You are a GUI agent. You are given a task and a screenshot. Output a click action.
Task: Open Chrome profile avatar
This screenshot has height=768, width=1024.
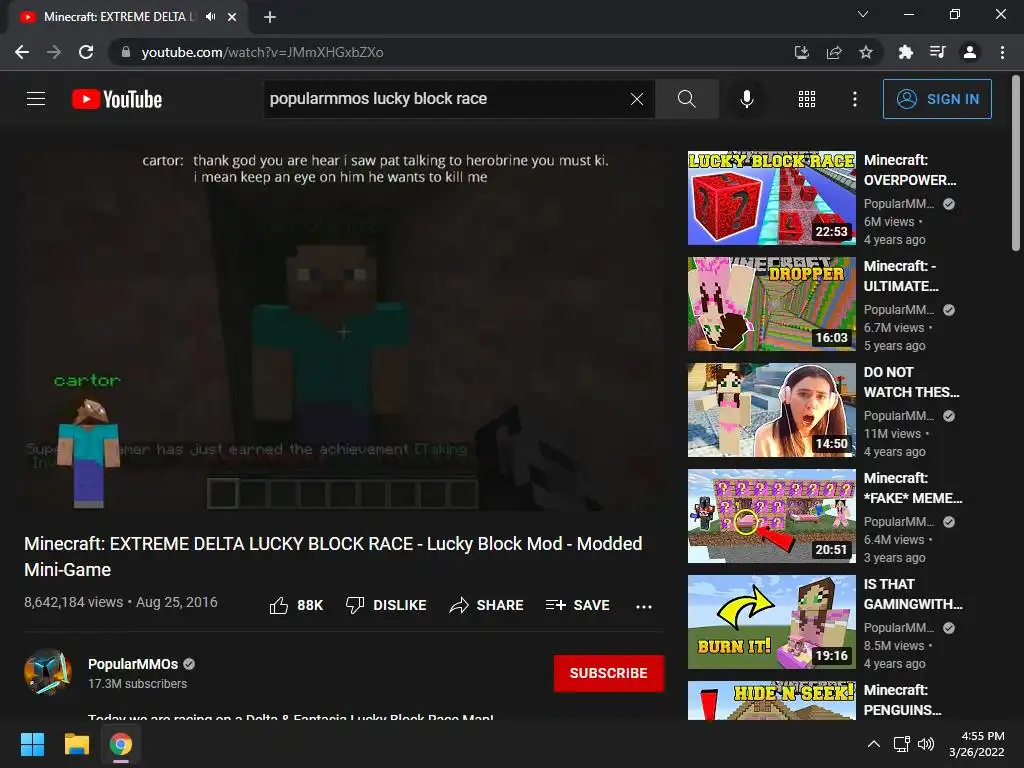click(970, 52)
